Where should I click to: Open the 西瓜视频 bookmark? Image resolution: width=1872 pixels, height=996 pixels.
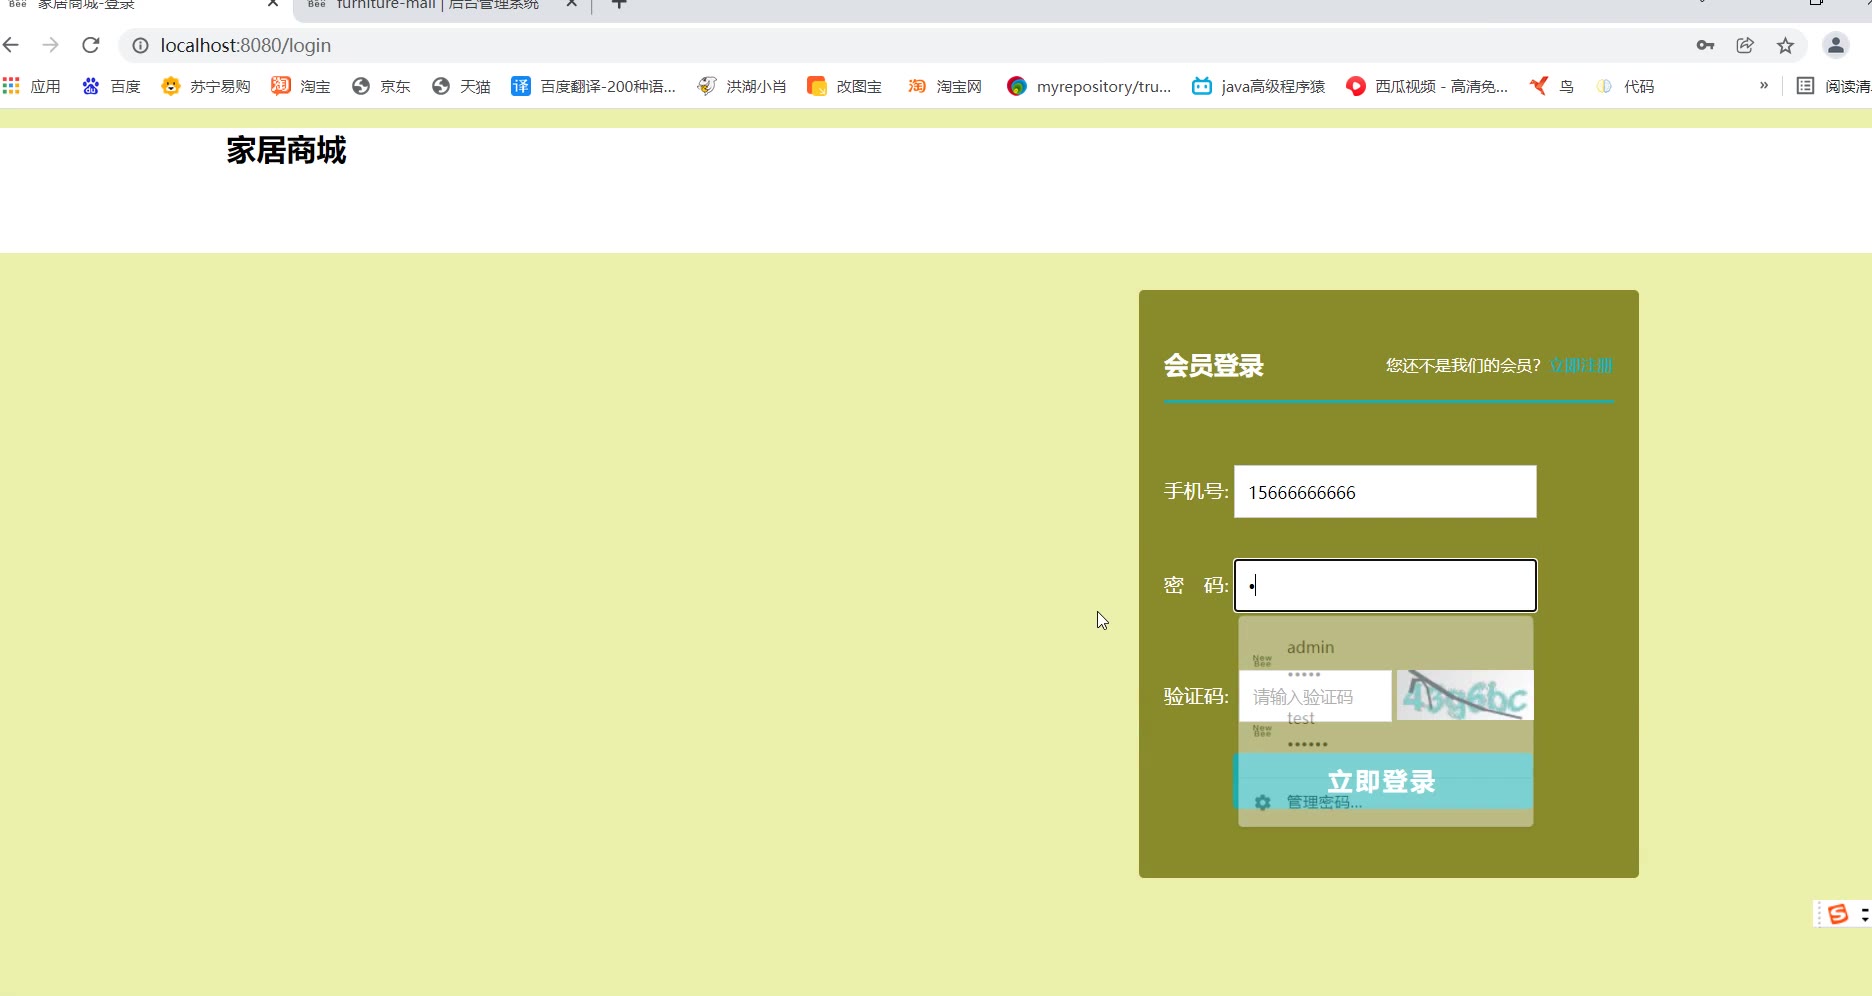pos(1427,87)
